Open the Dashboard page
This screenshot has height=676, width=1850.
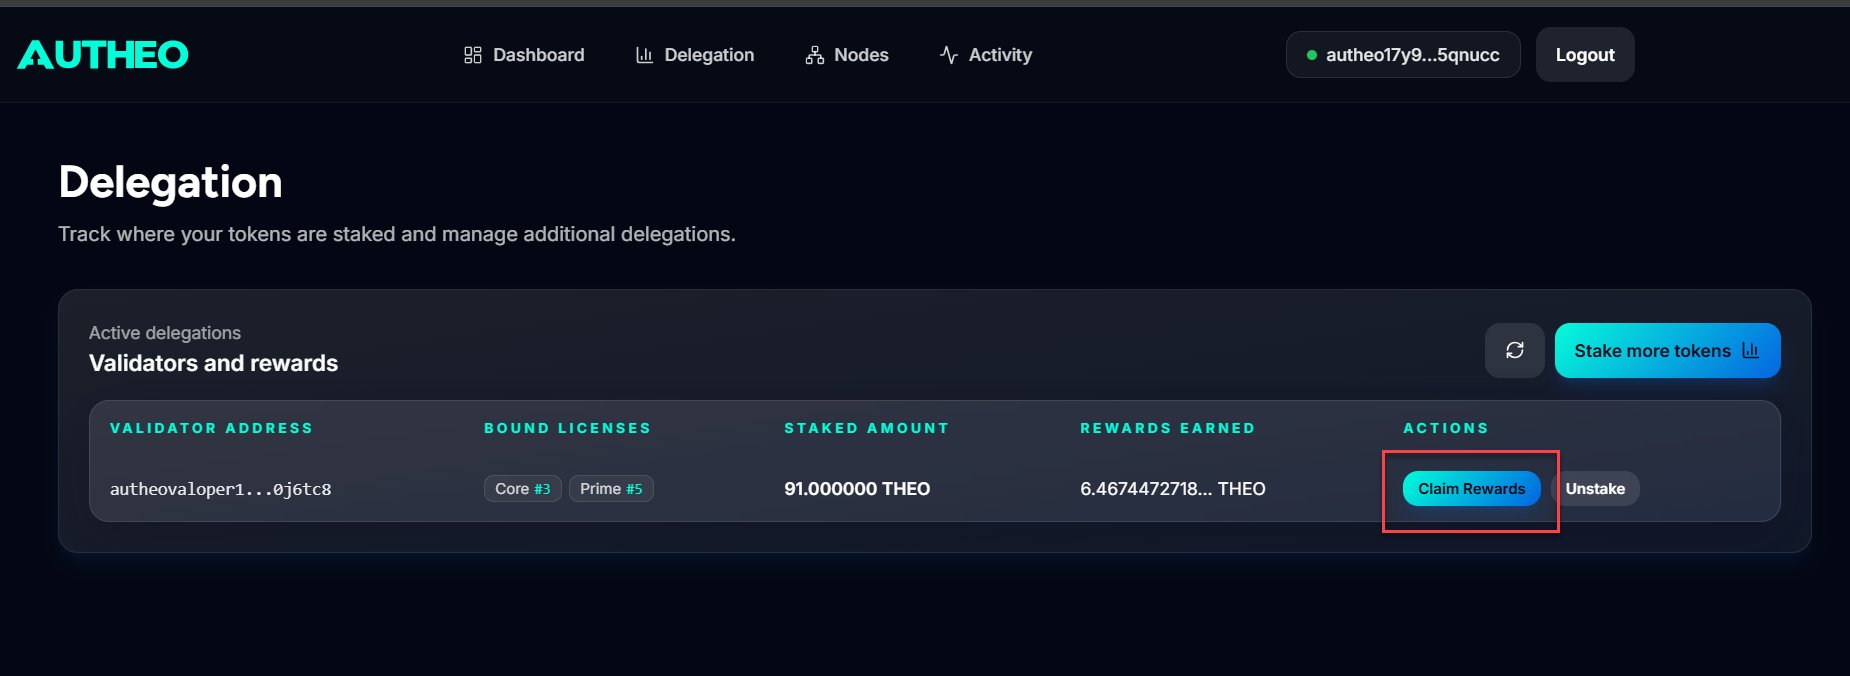(x=524, y=55)
